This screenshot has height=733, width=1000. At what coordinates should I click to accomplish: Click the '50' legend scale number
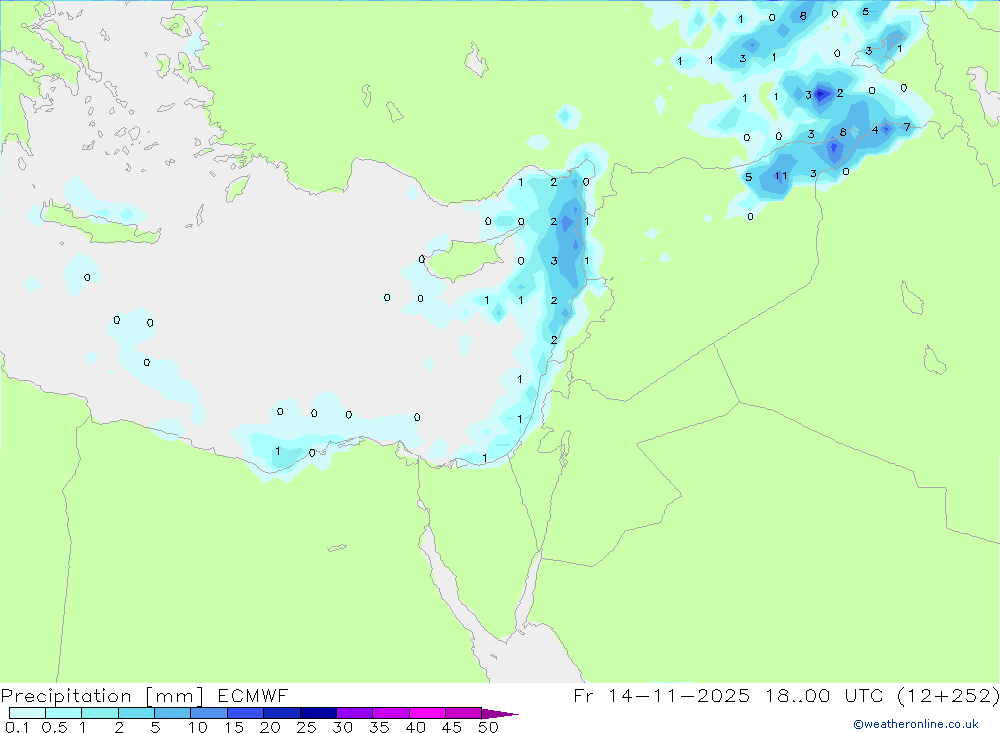(489, 727)
